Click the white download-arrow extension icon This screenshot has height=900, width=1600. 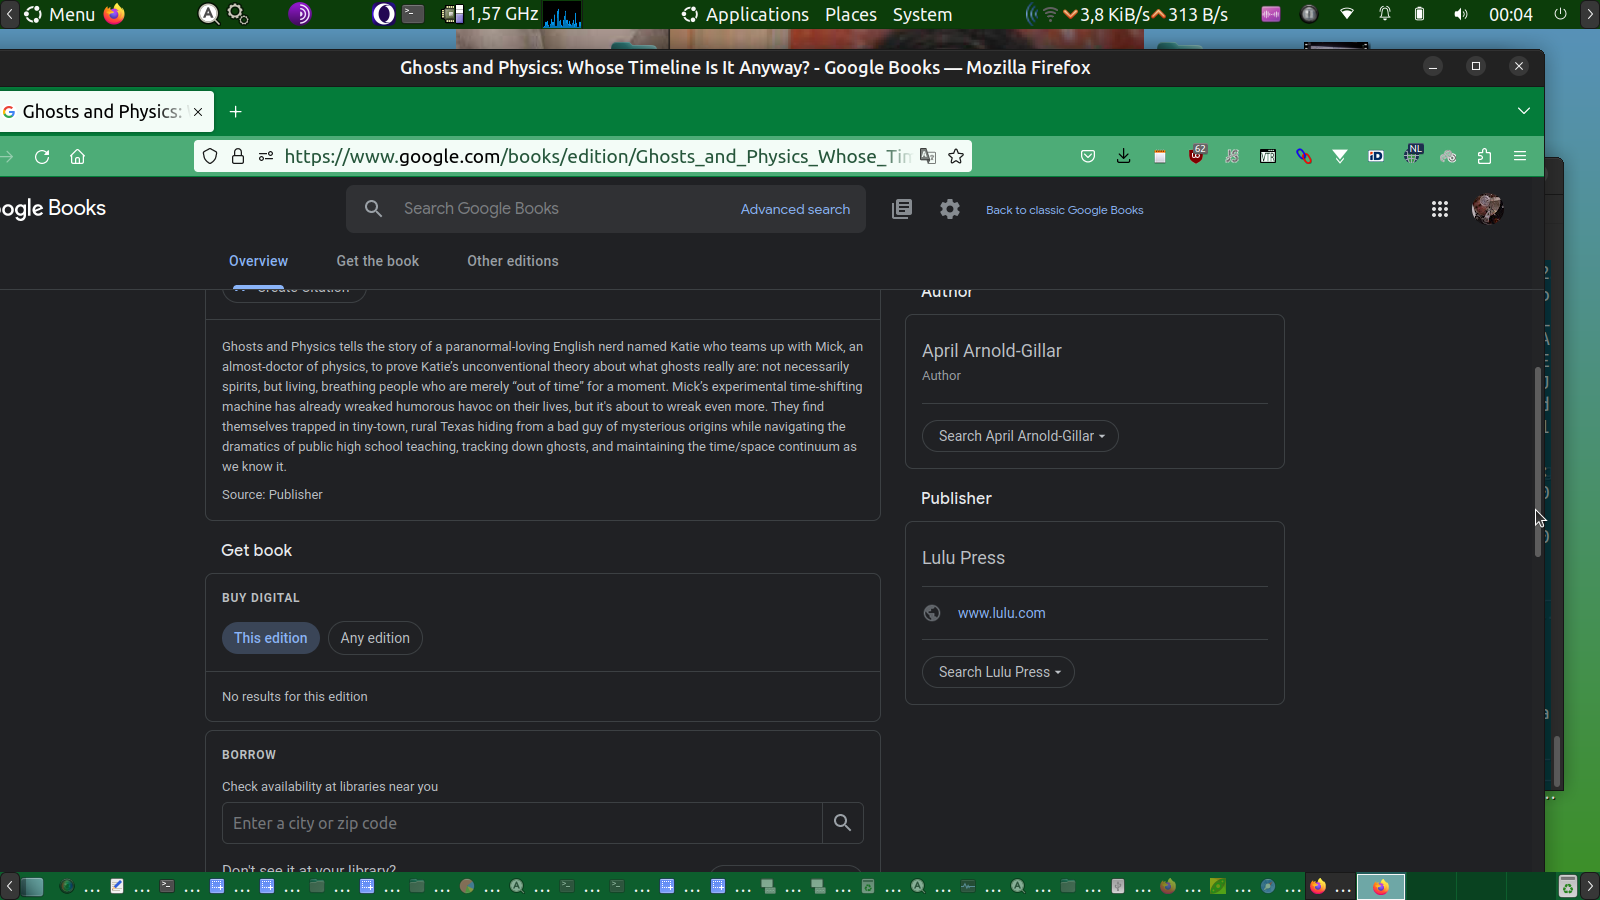(x=1340, y=156)
